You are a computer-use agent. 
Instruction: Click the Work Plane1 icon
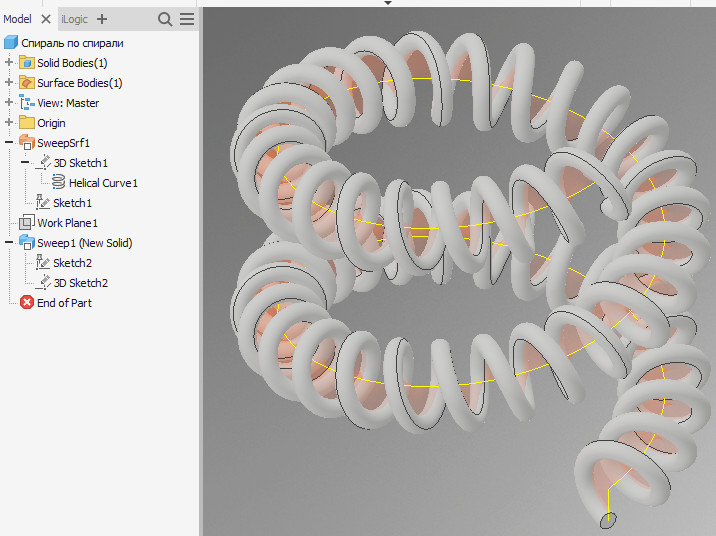(x=27, y=222)
